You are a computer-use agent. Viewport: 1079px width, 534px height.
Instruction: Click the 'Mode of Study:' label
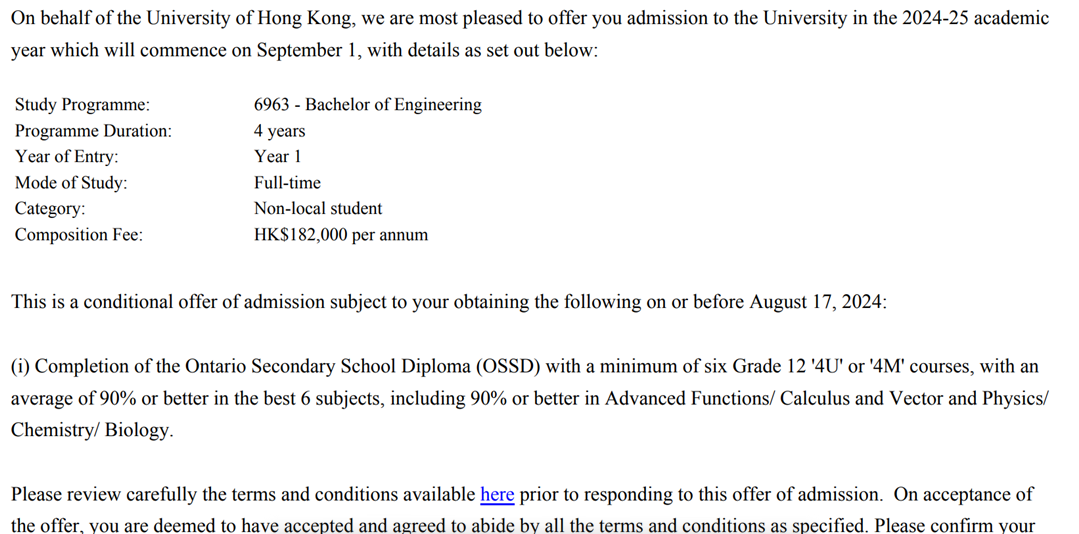pyautogui.click(x=71, y=183)
